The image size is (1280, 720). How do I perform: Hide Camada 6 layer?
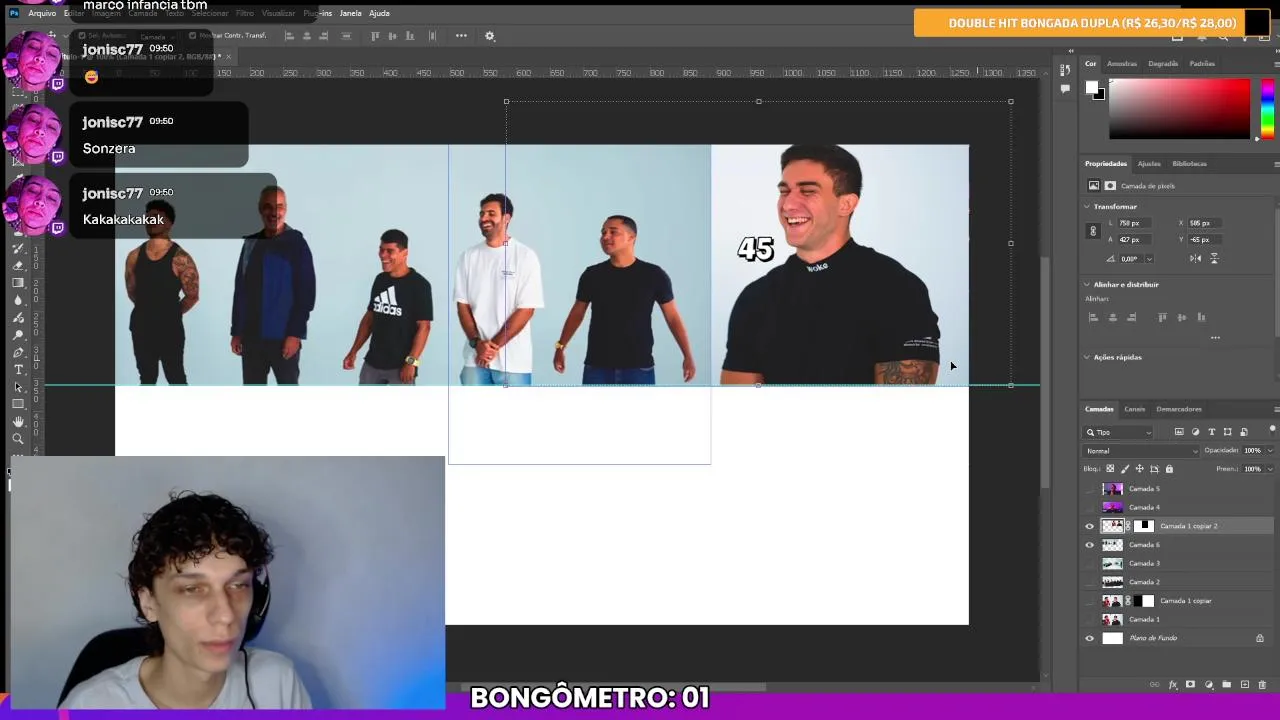coord(1090,545)
